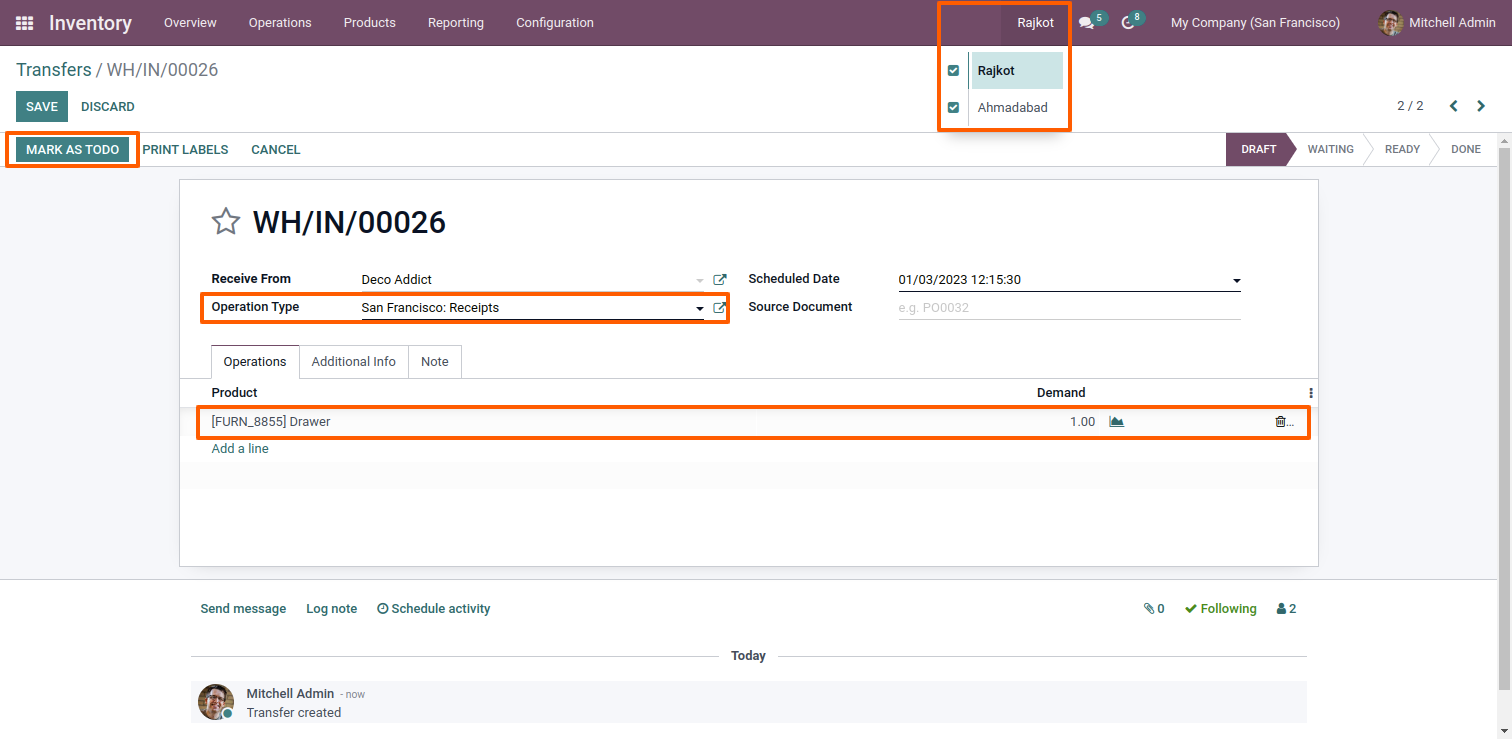Open external link for Operation Type
This screenshot has height=739, width=1512.
pyautogui.click(x=719, y=308)
